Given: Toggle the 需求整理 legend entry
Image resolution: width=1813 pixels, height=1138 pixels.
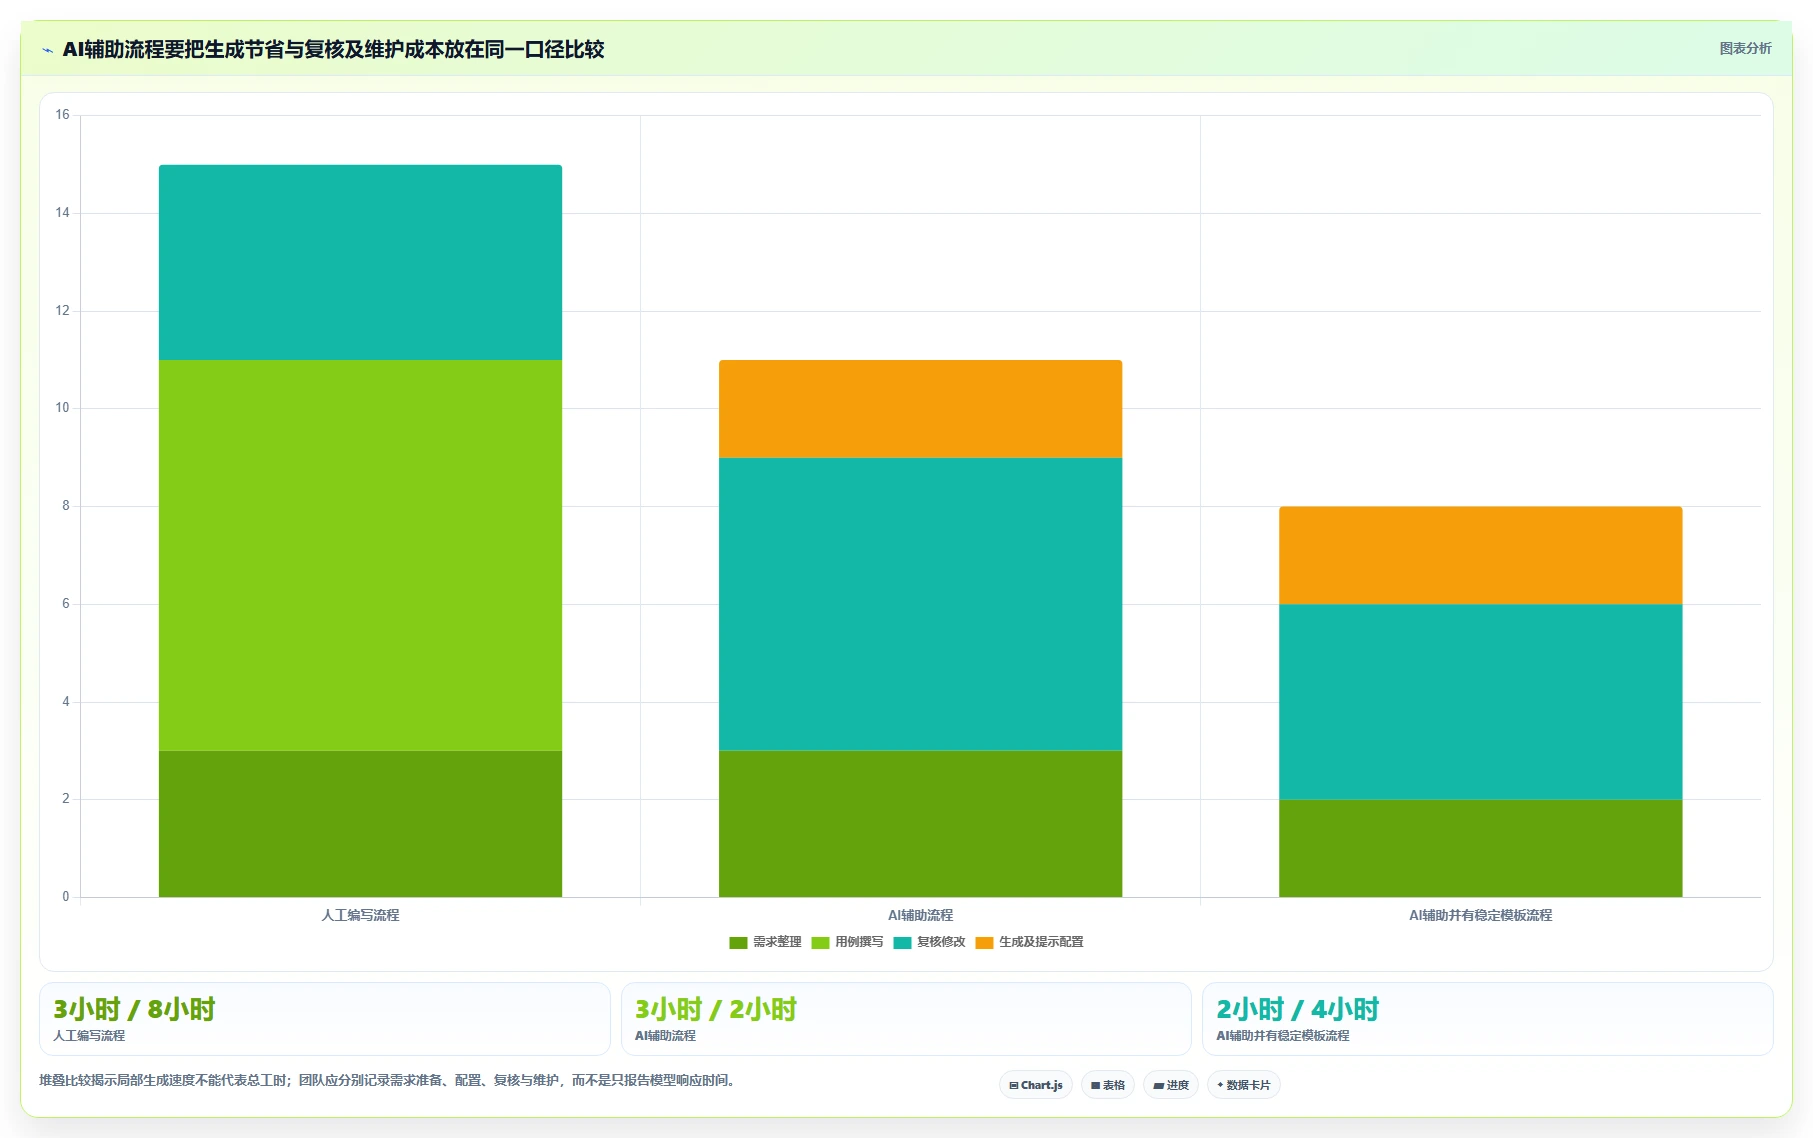Looking at the screenshot, I should 766,942.
